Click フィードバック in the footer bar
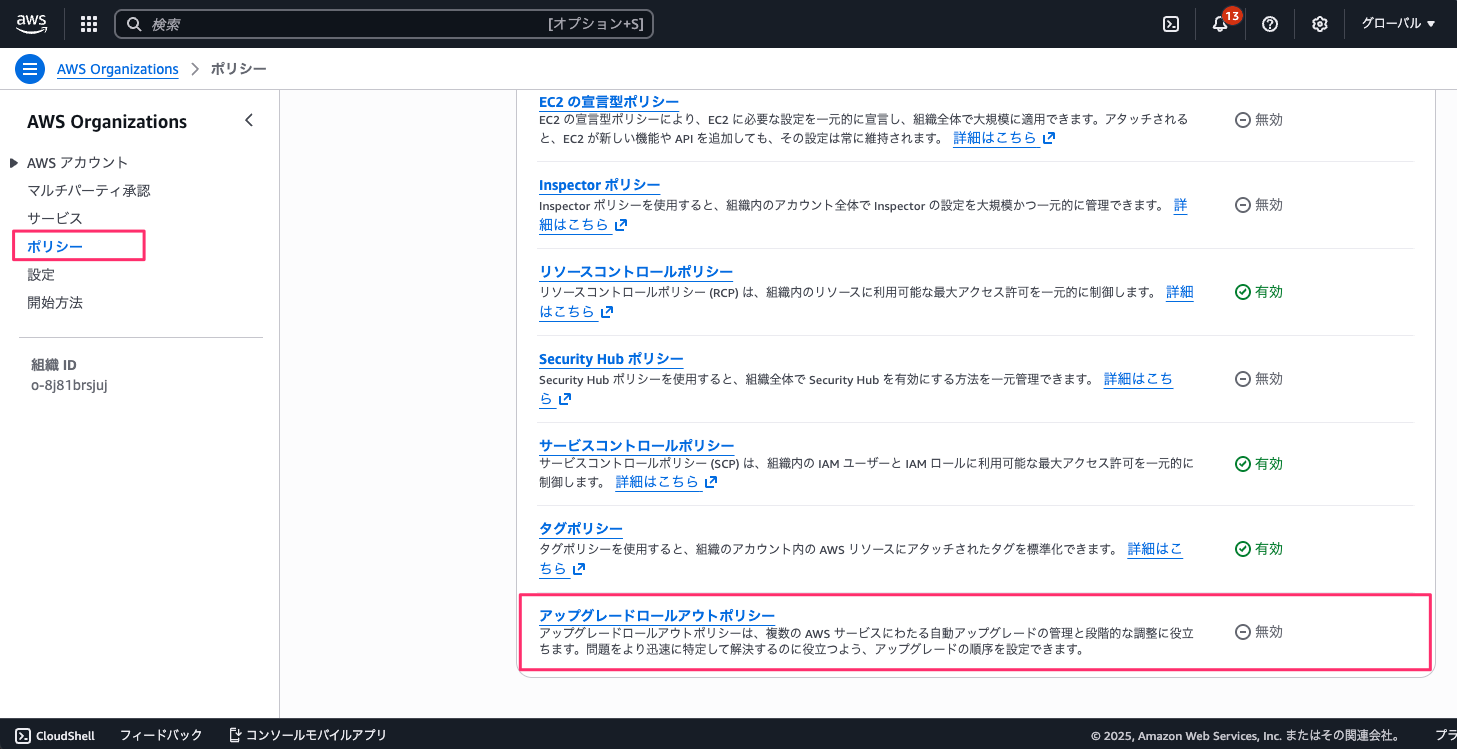This screenshot has width=1457, height=749. point(160,735)
